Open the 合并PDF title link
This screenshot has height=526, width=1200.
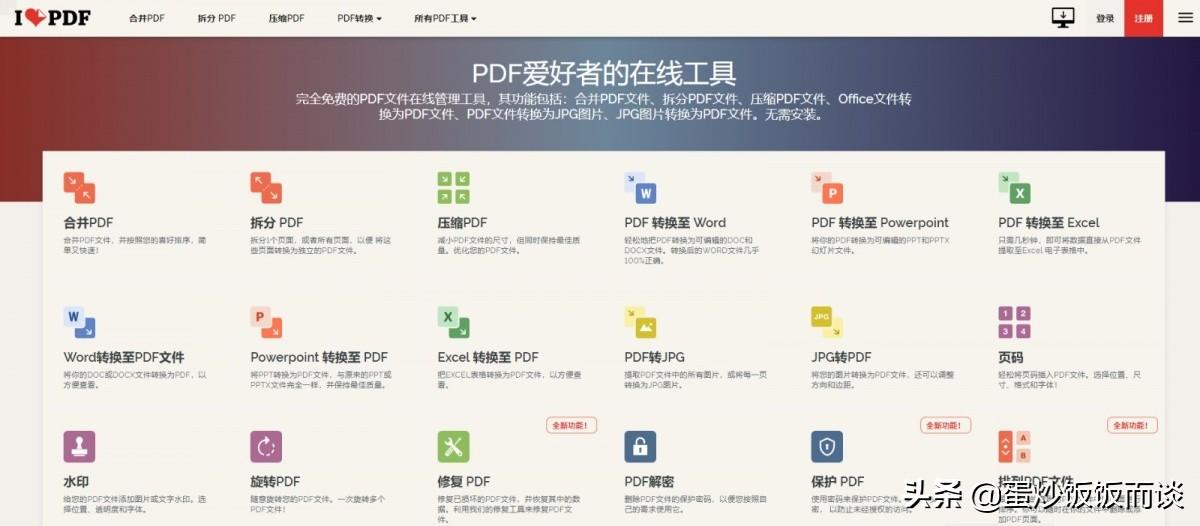(88, 222)
